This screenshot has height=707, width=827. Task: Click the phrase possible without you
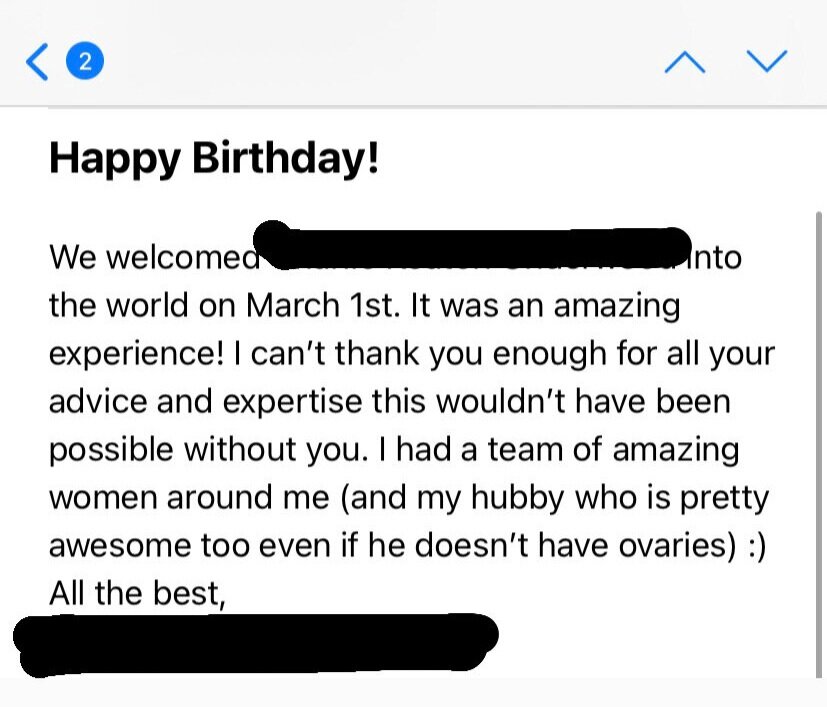(208, 451)
